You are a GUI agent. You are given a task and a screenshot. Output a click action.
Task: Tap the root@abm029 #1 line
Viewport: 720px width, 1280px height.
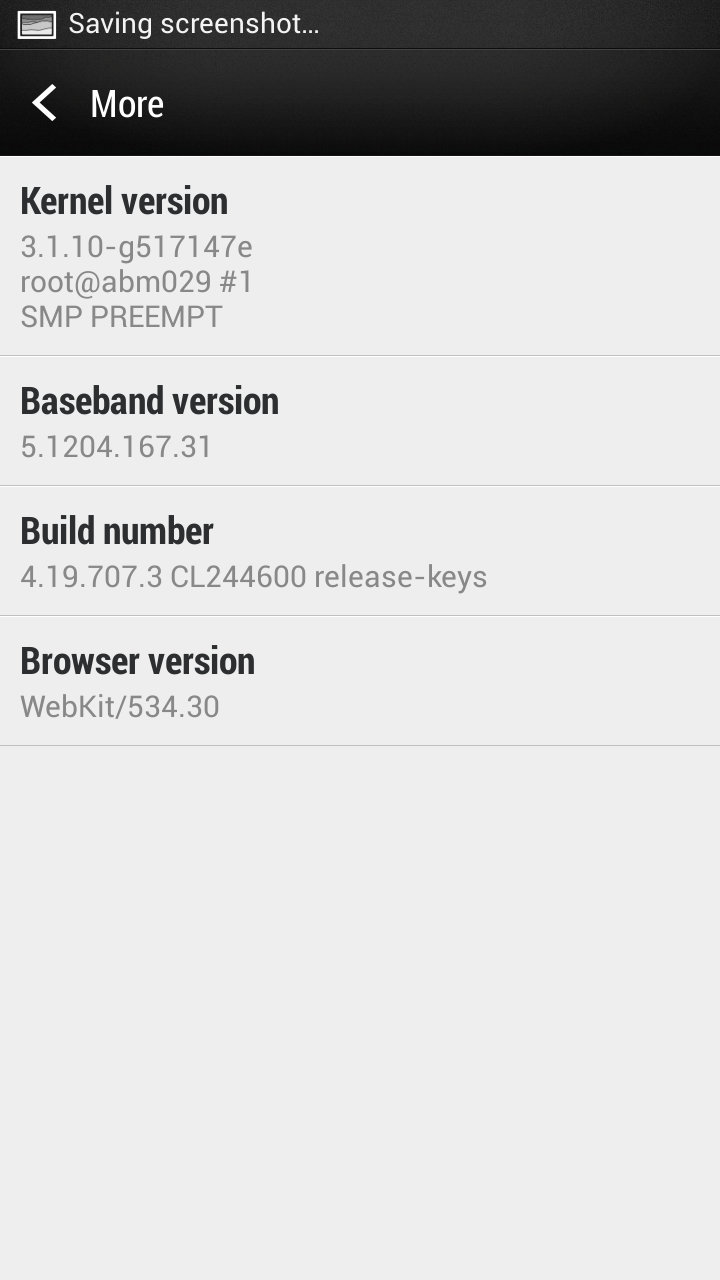(137, 282)
